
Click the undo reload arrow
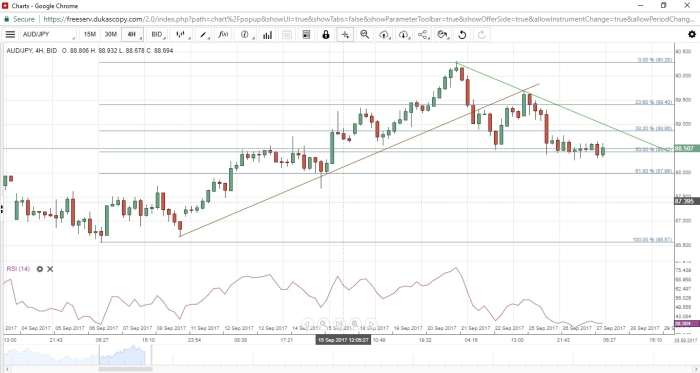(462, 34)
